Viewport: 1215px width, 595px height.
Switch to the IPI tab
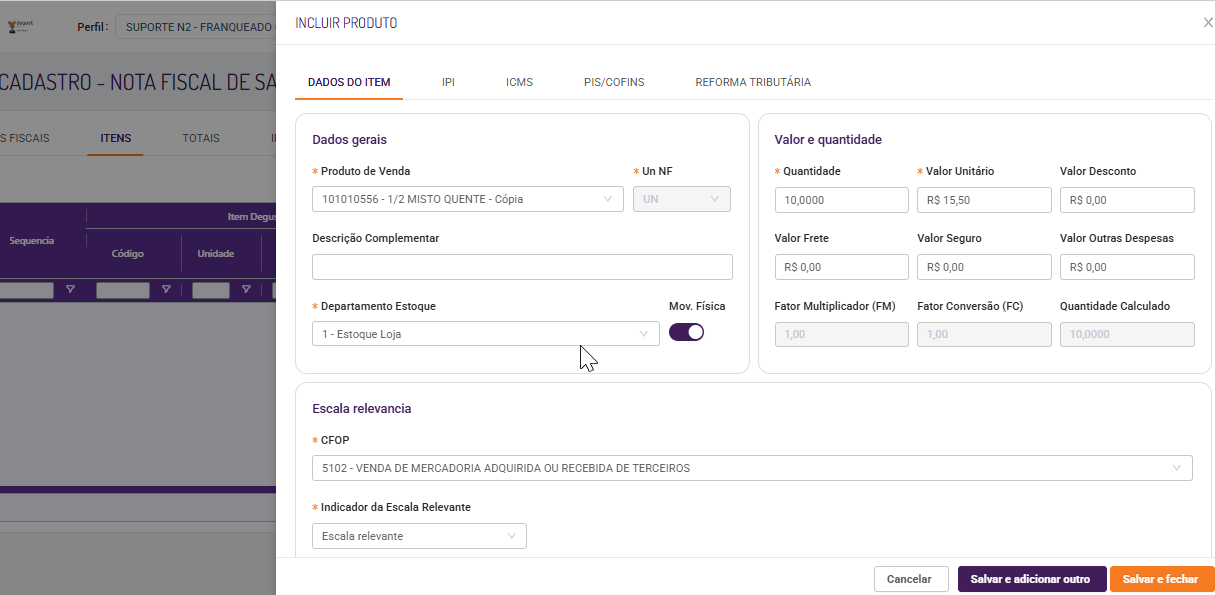pyautogui.click(x=448, y=82)
